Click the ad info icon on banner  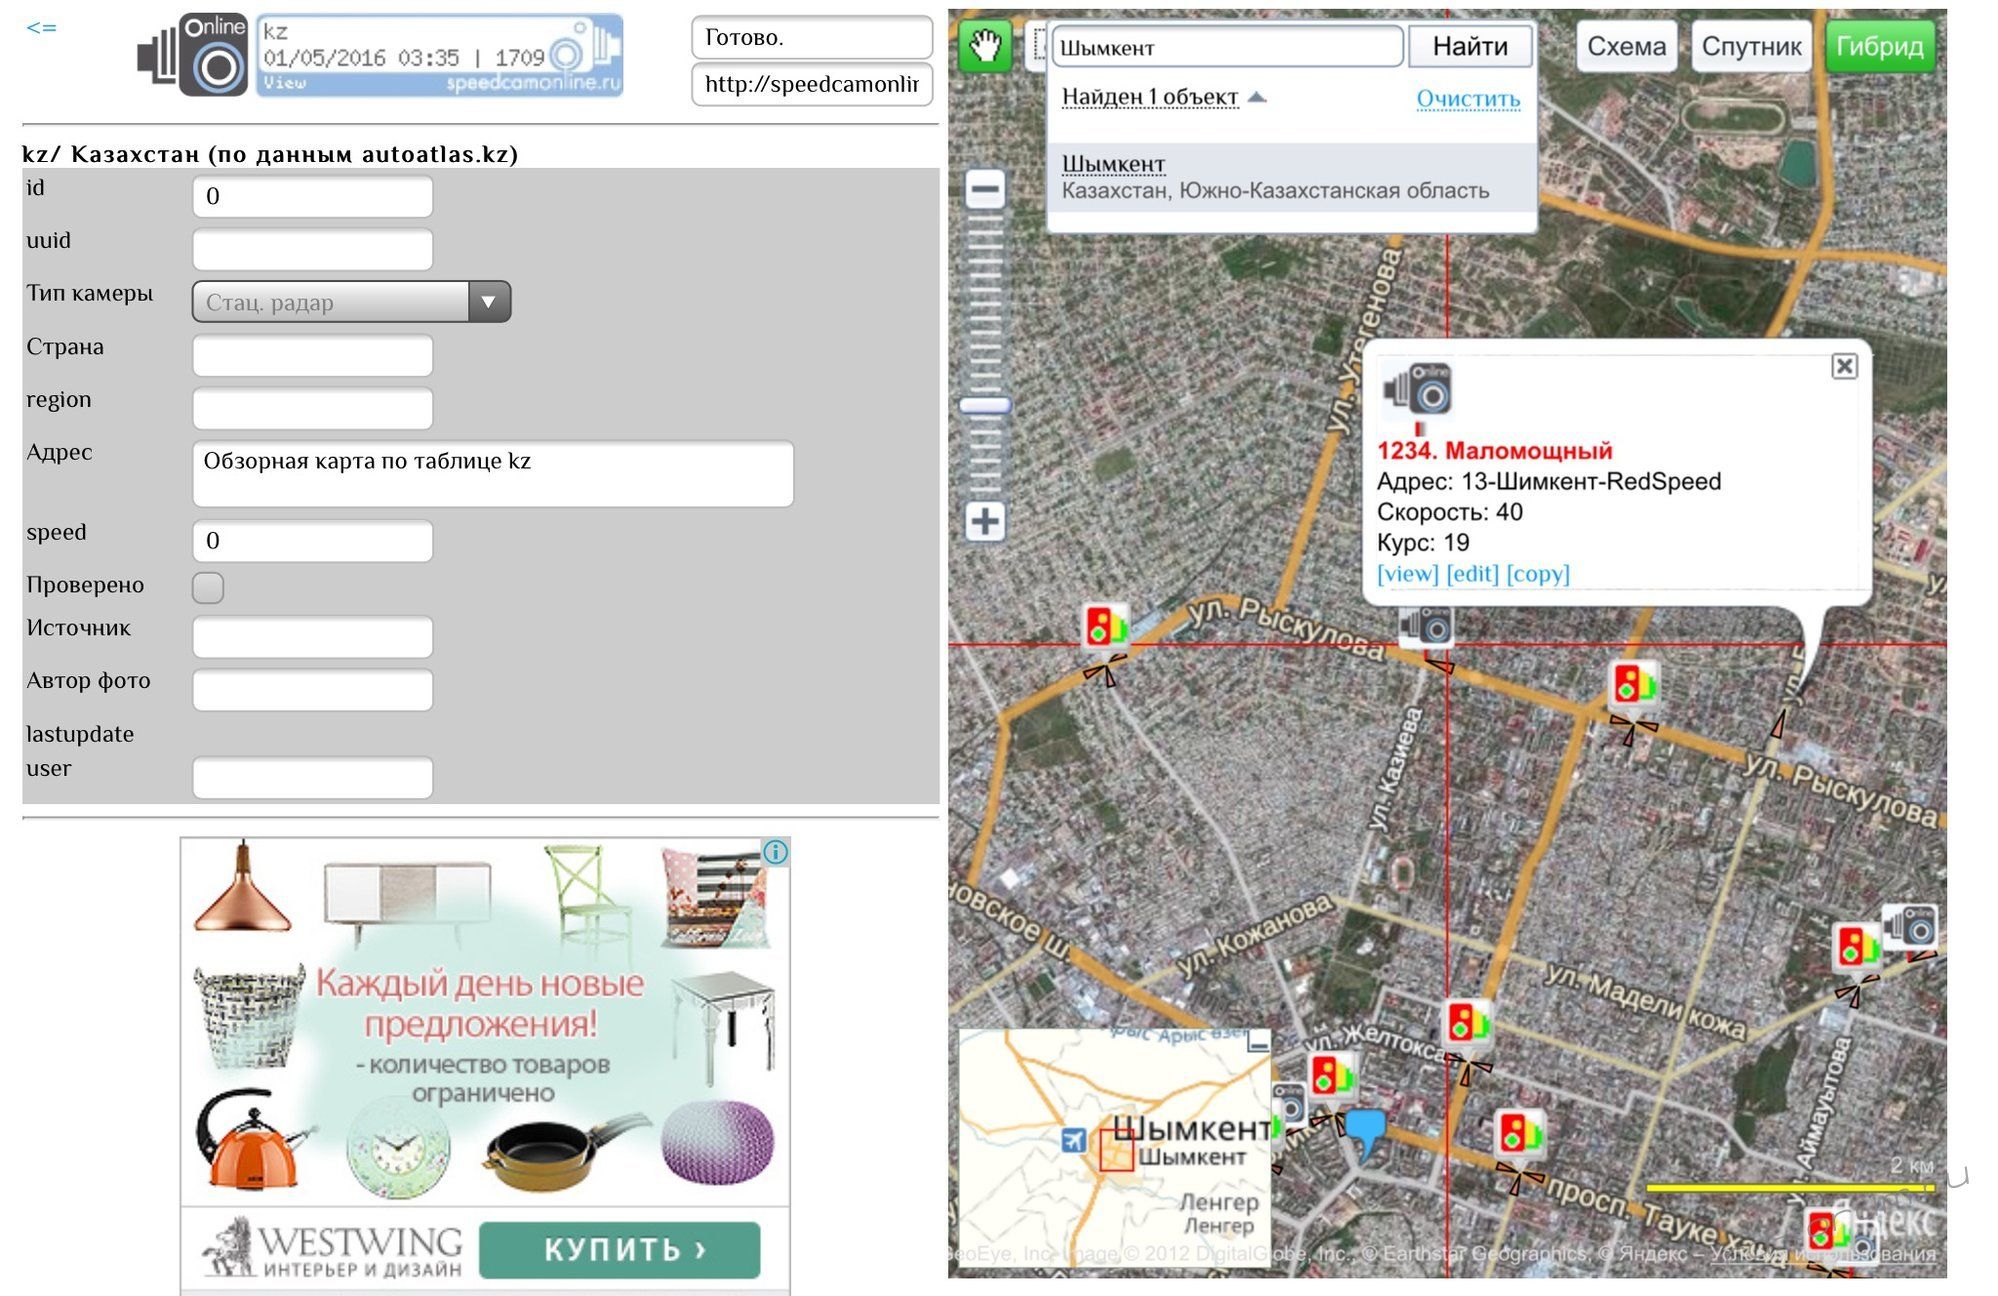[x=776, y=852]
